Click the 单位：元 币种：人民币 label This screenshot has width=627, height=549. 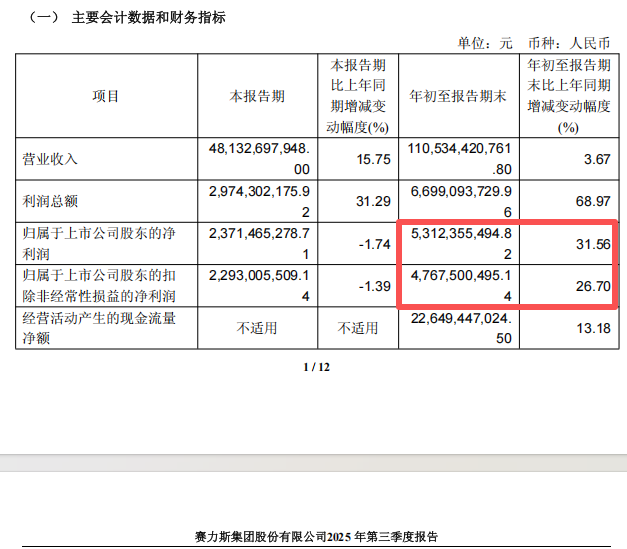point(540,43)
